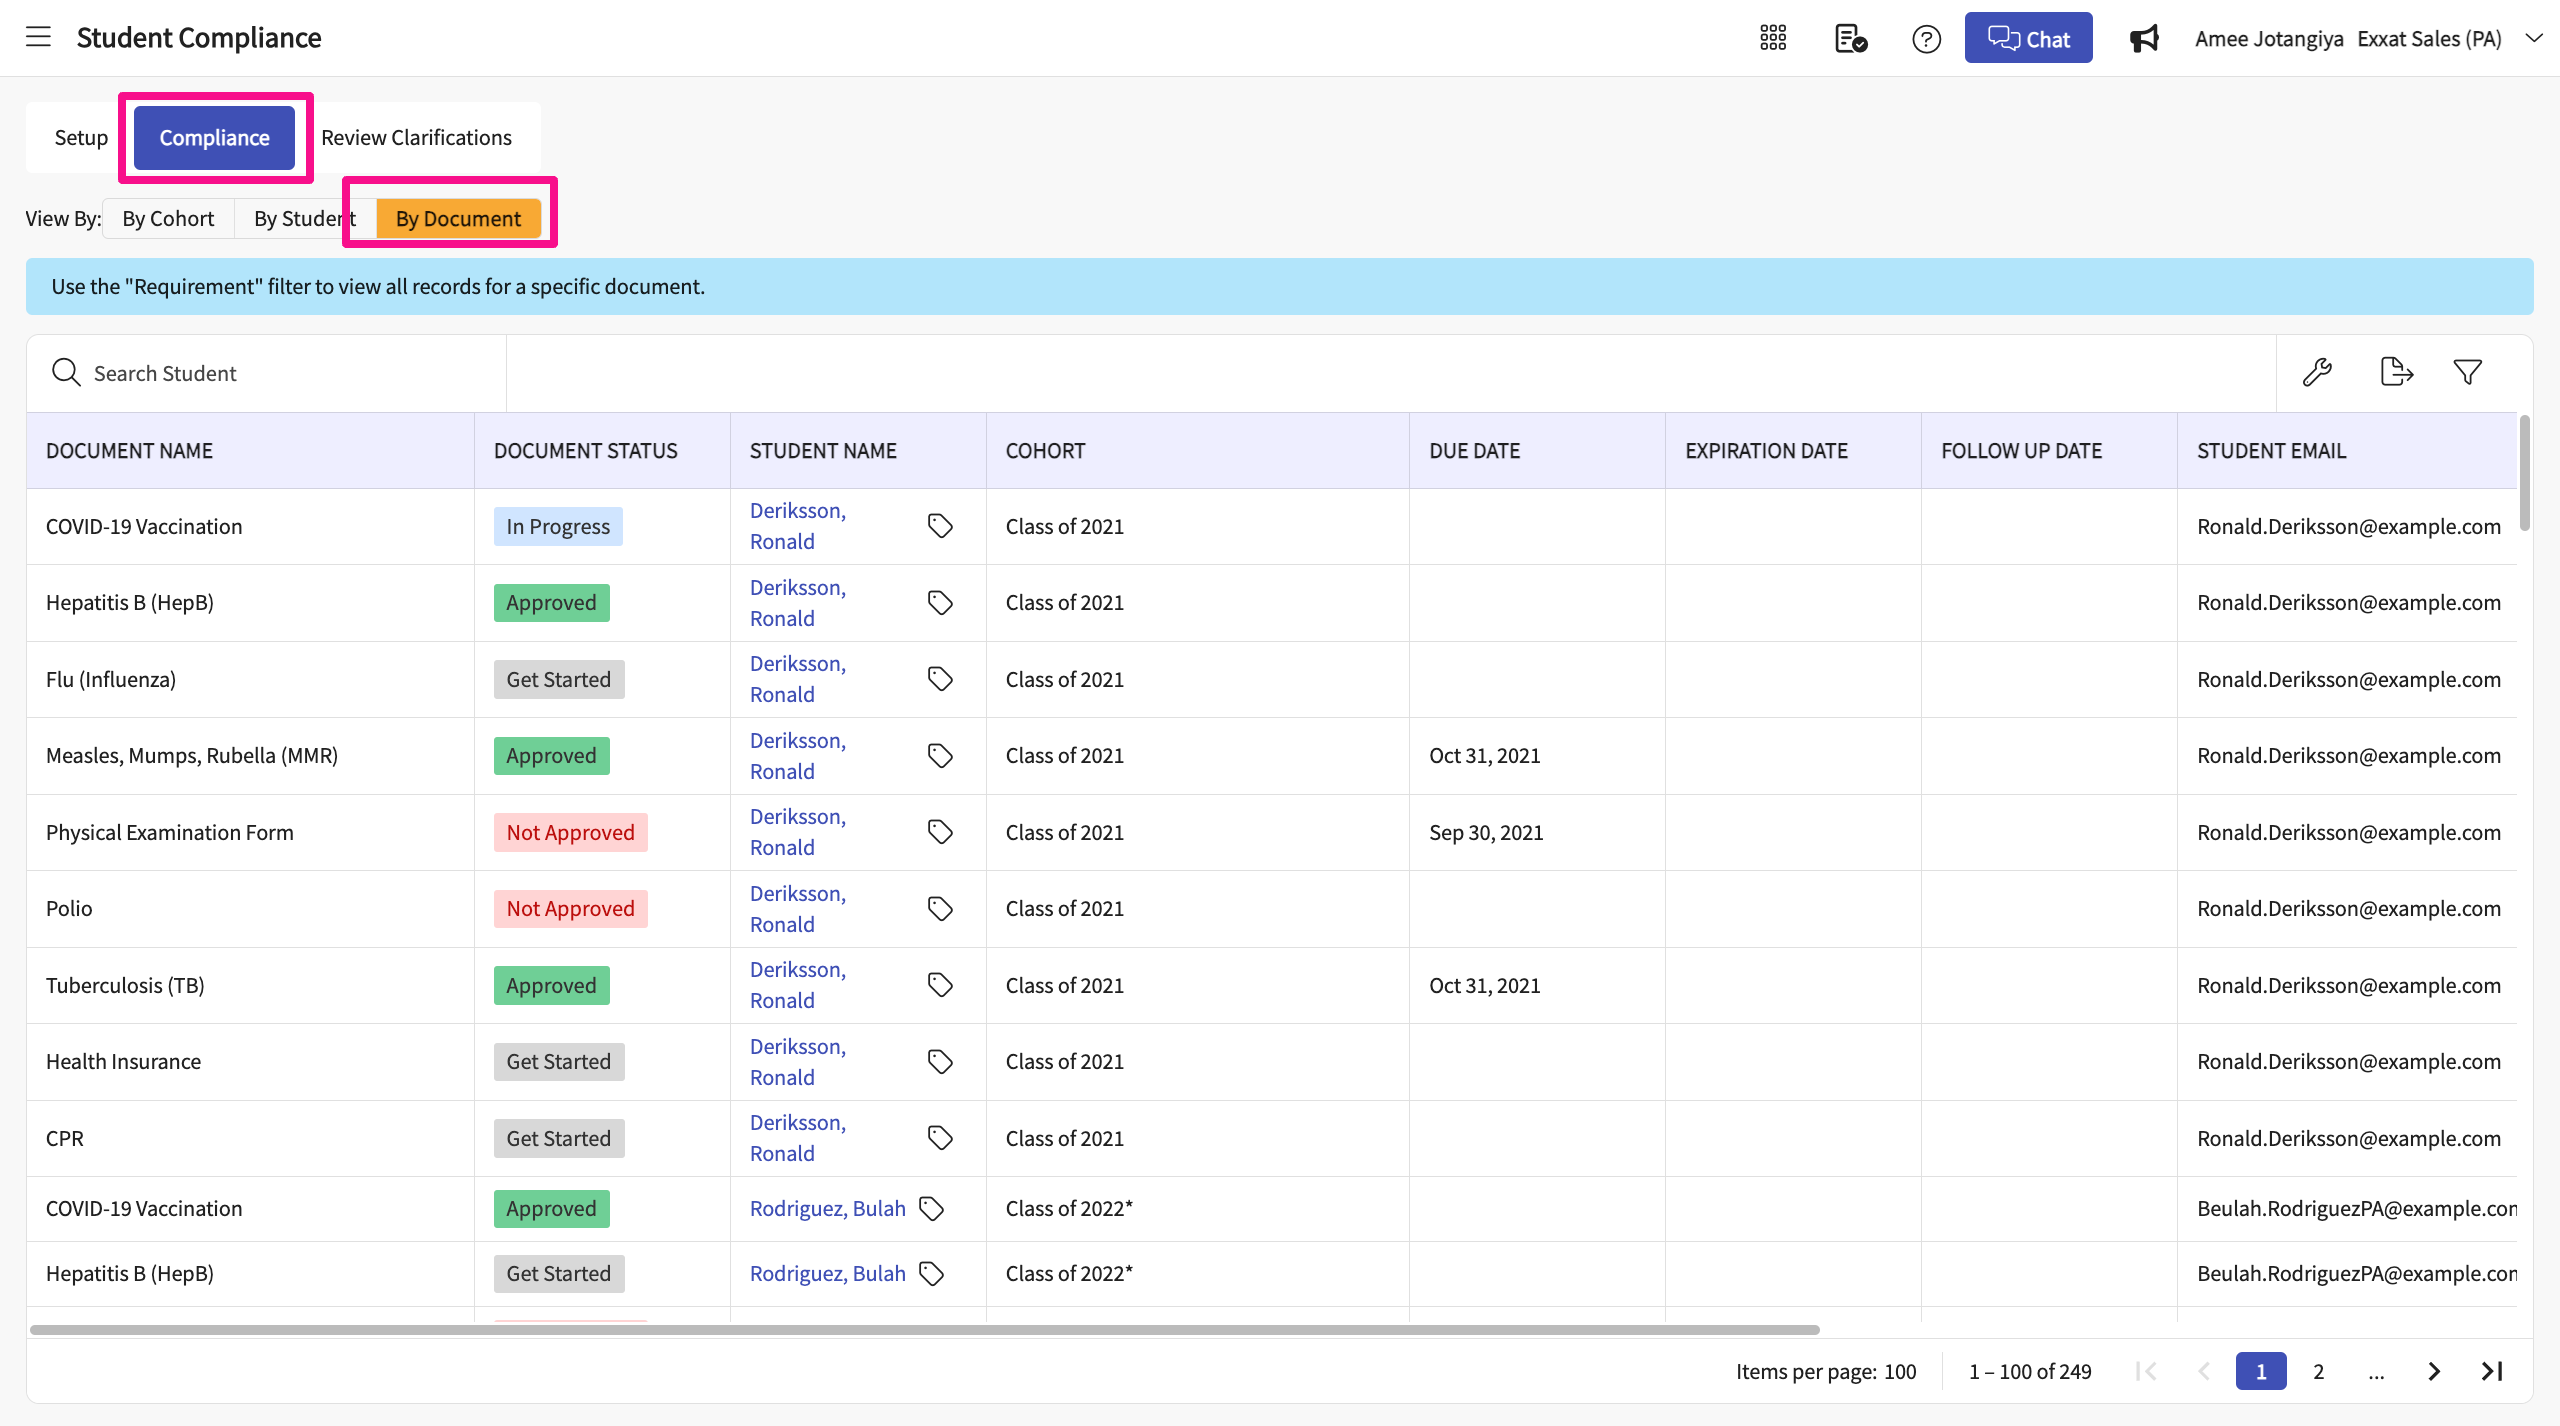Change the items per page value 100

1900,1371
